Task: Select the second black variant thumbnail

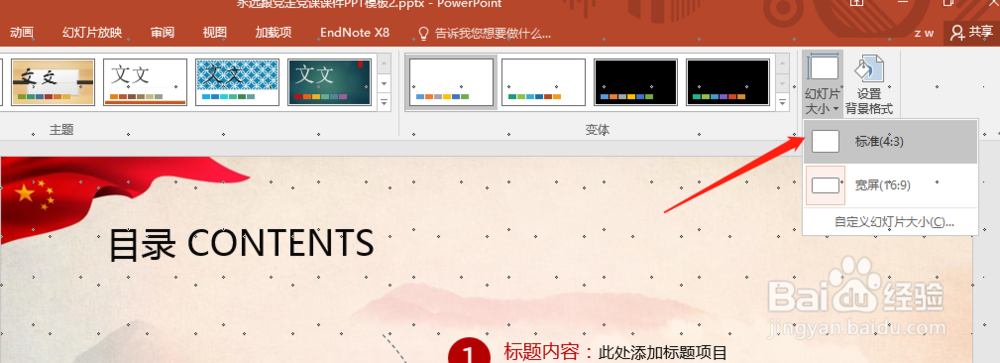Action: [x=728, y=82]
